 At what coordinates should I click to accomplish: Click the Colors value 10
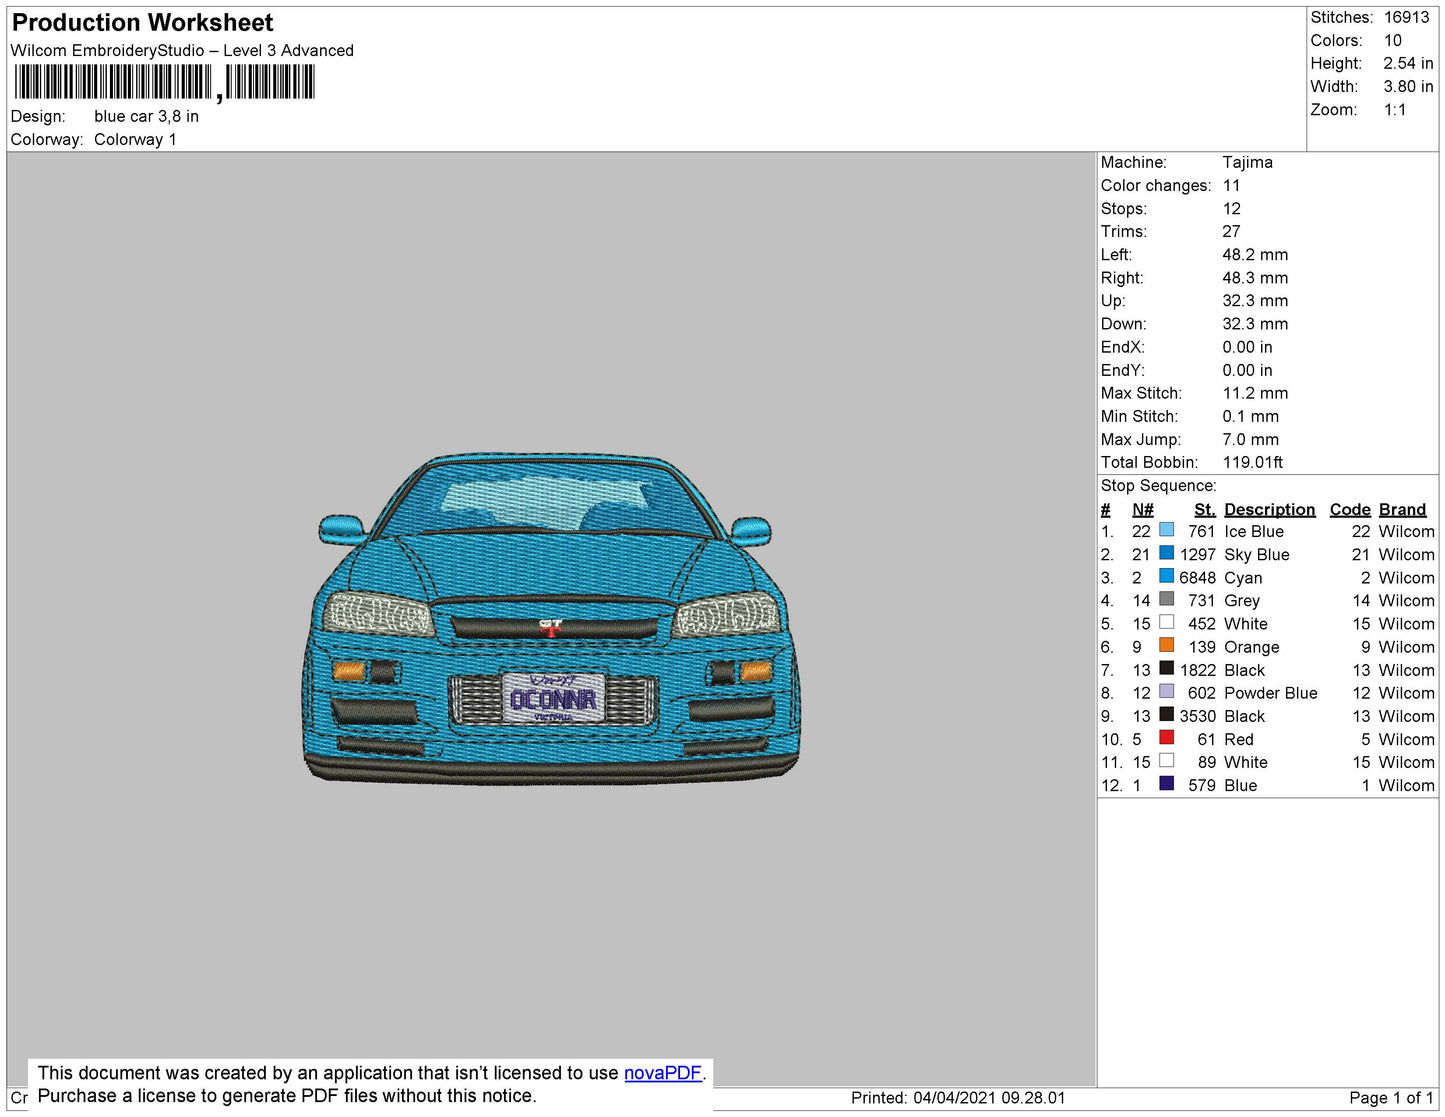pos(1393,40)
